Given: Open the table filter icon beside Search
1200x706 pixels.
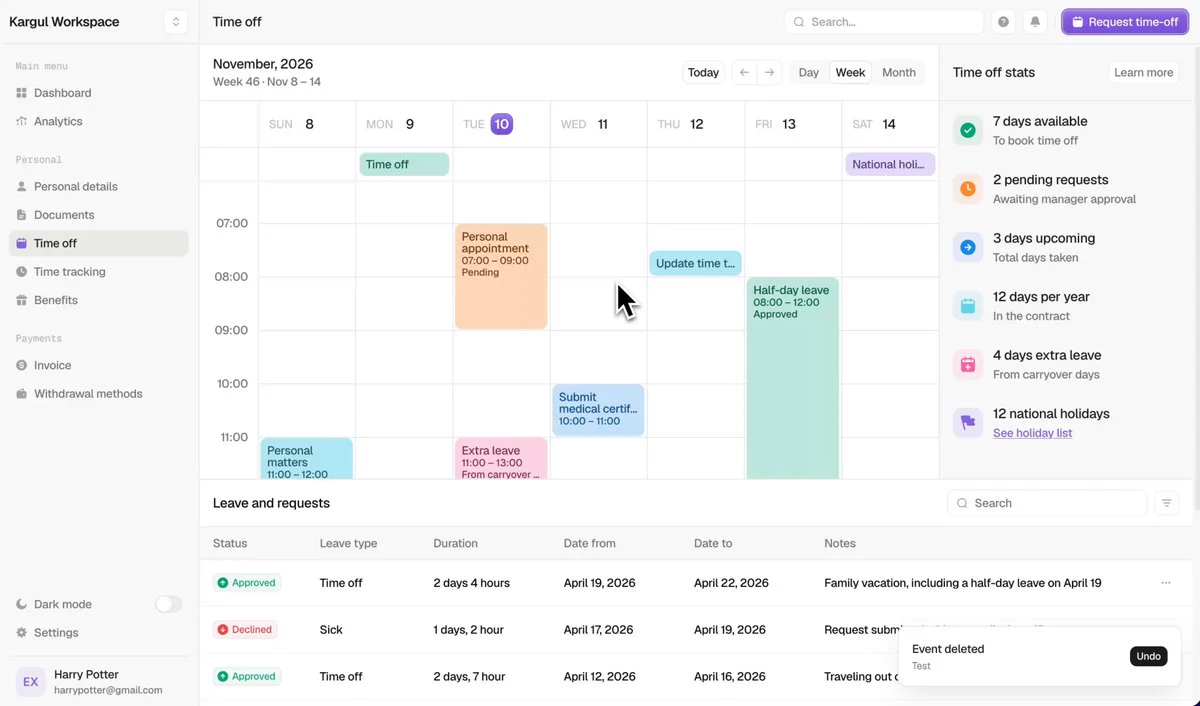Looking at the screenshot, I should pyautogui.click(x=1166, y=503).
